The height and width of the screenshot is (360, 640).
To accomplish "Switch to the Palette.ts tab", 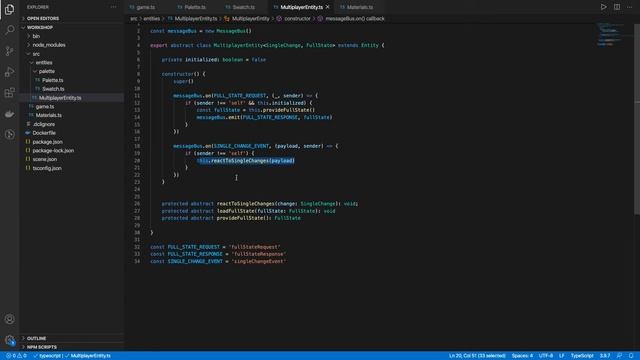I will pos(194,7).
